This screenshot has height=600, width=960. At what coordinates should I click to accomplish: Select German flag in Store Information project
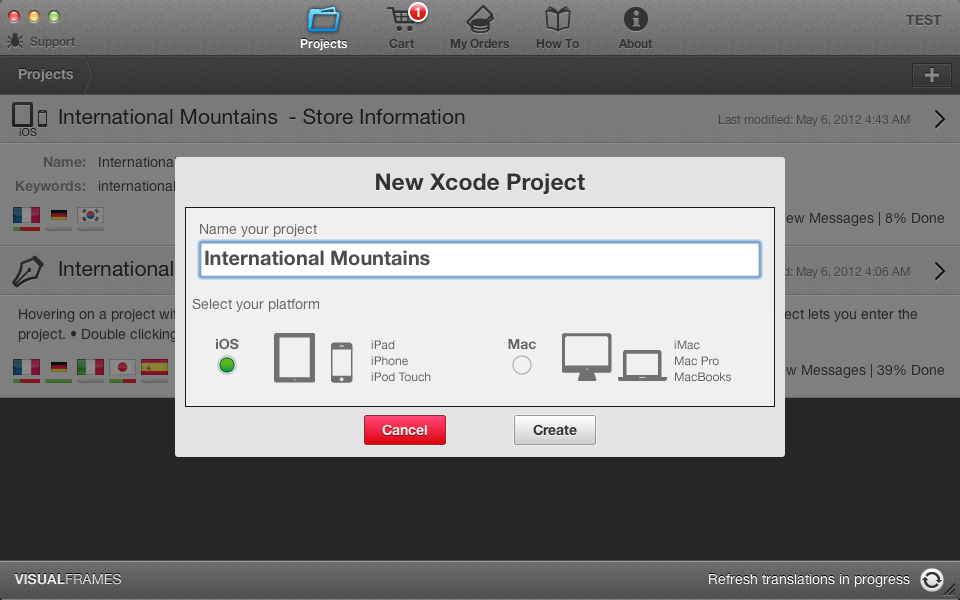59,216
